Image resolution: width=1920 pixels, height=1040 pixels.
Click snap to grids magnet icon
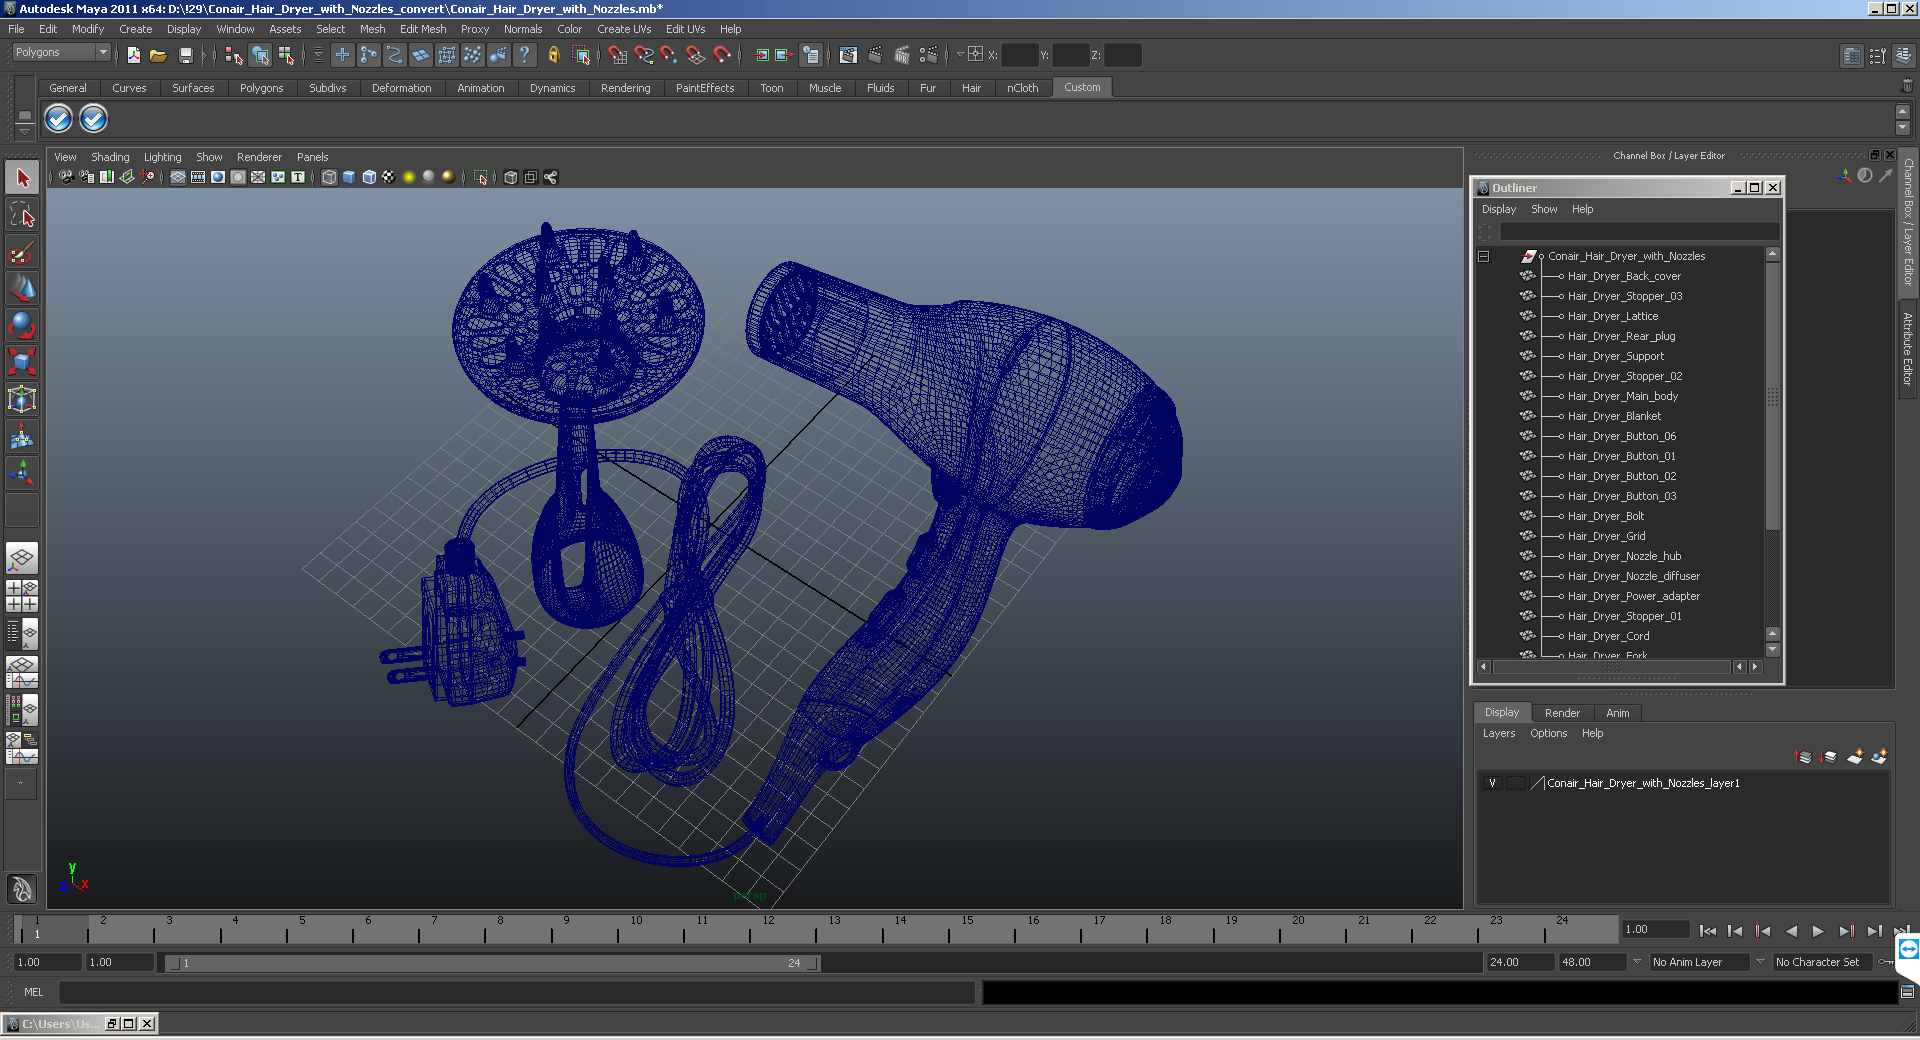[617, 55]
